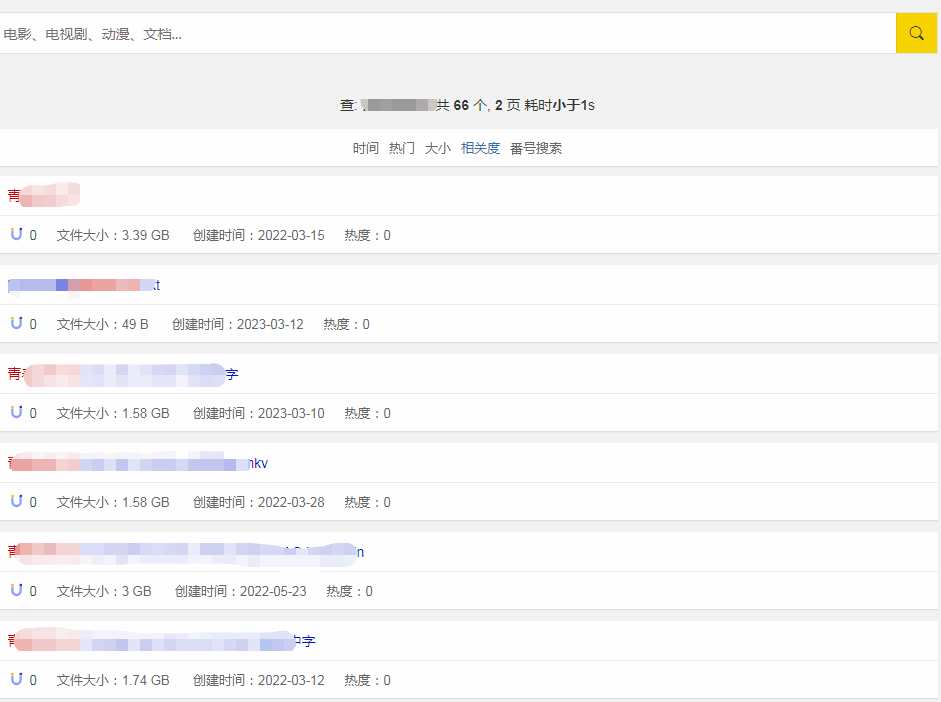Sort results by 大小
The height and width of the screenshot is (702, 941).
coord(437,148)
